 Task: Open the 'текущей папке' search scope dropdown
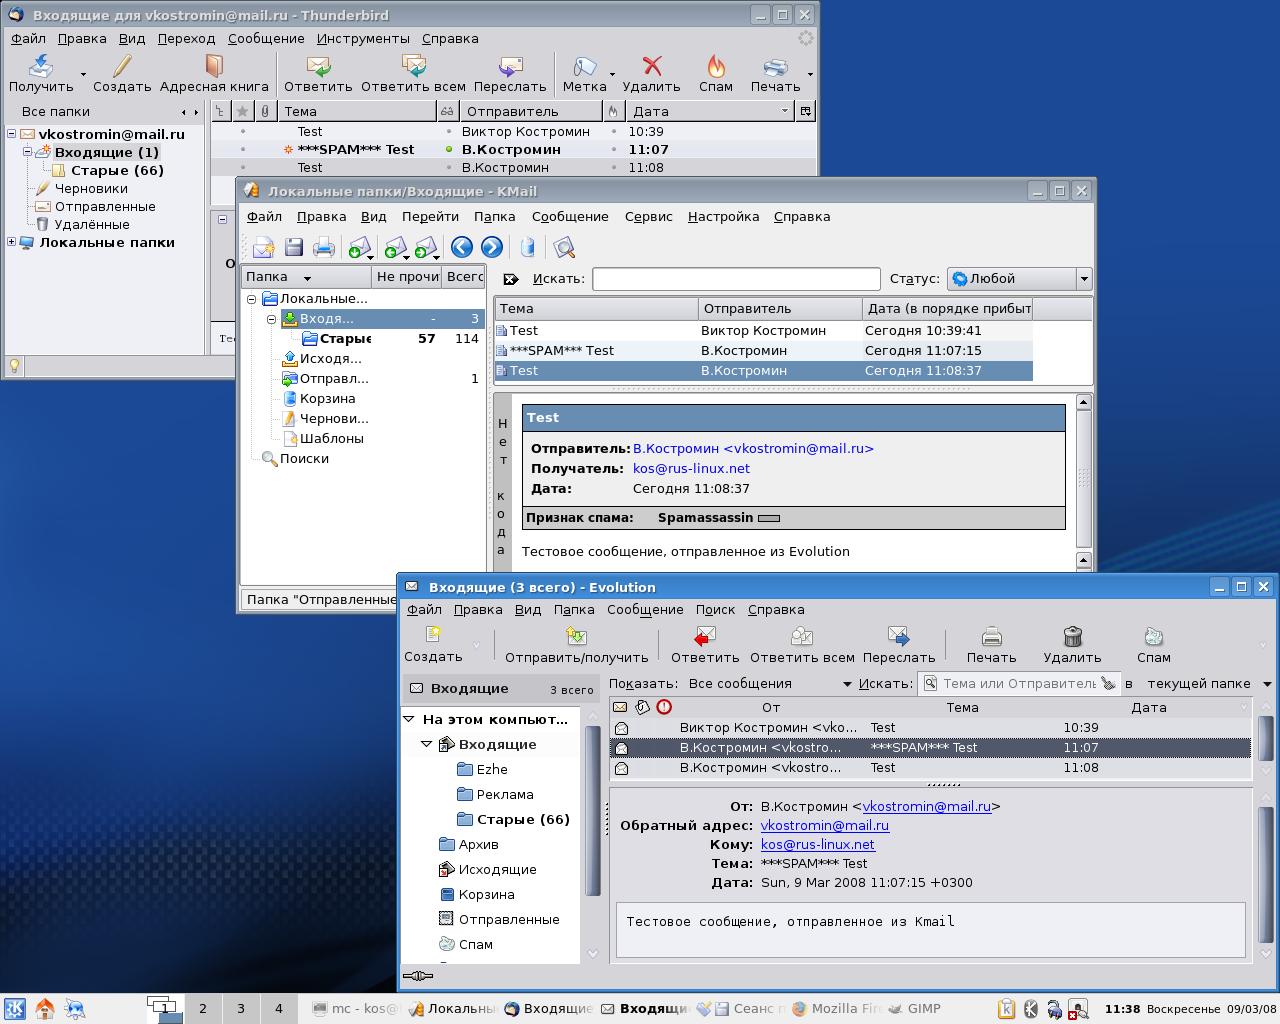coord(1208,684)
